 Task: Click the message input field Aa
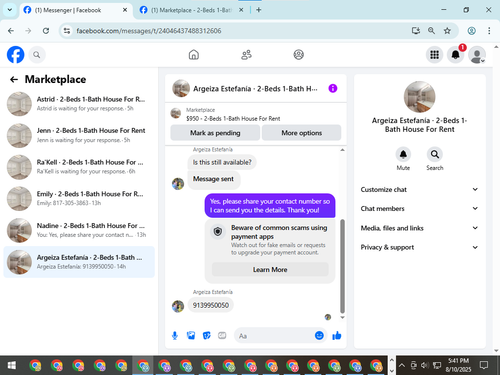[274, 336]
